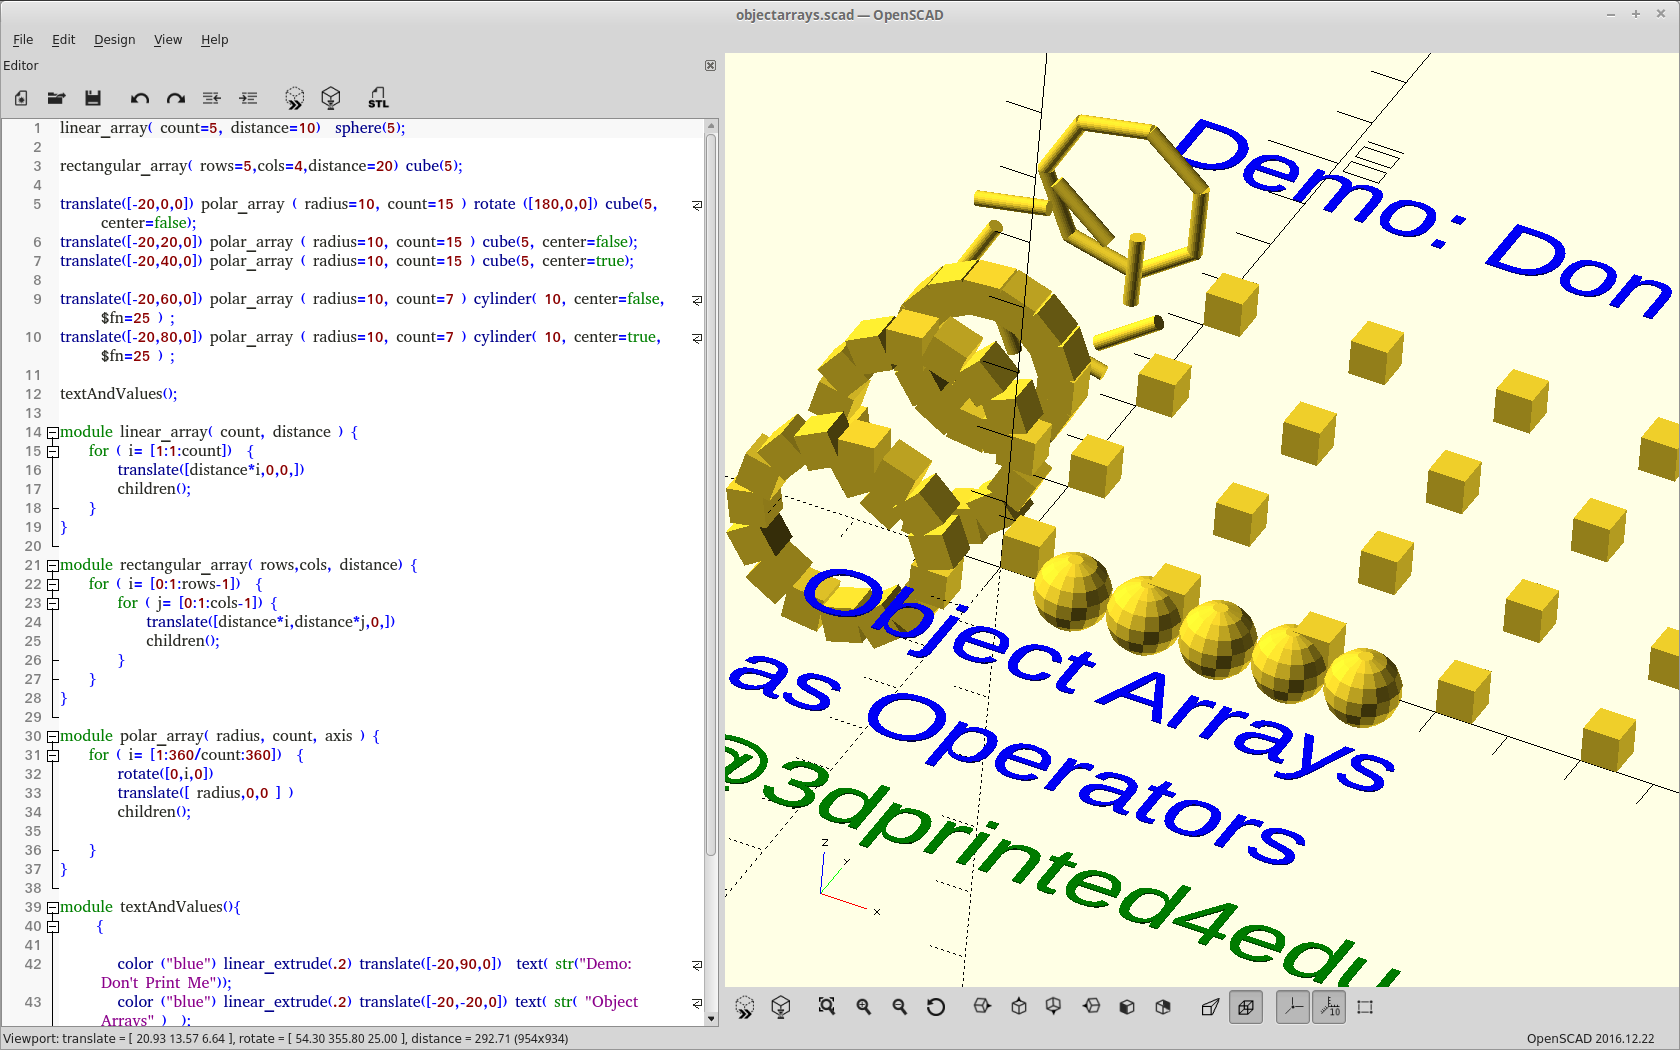Screen dimensions: 1680x1050
Task: Export the model as STL
Action: pyautogui.click(x=378, y=98)
